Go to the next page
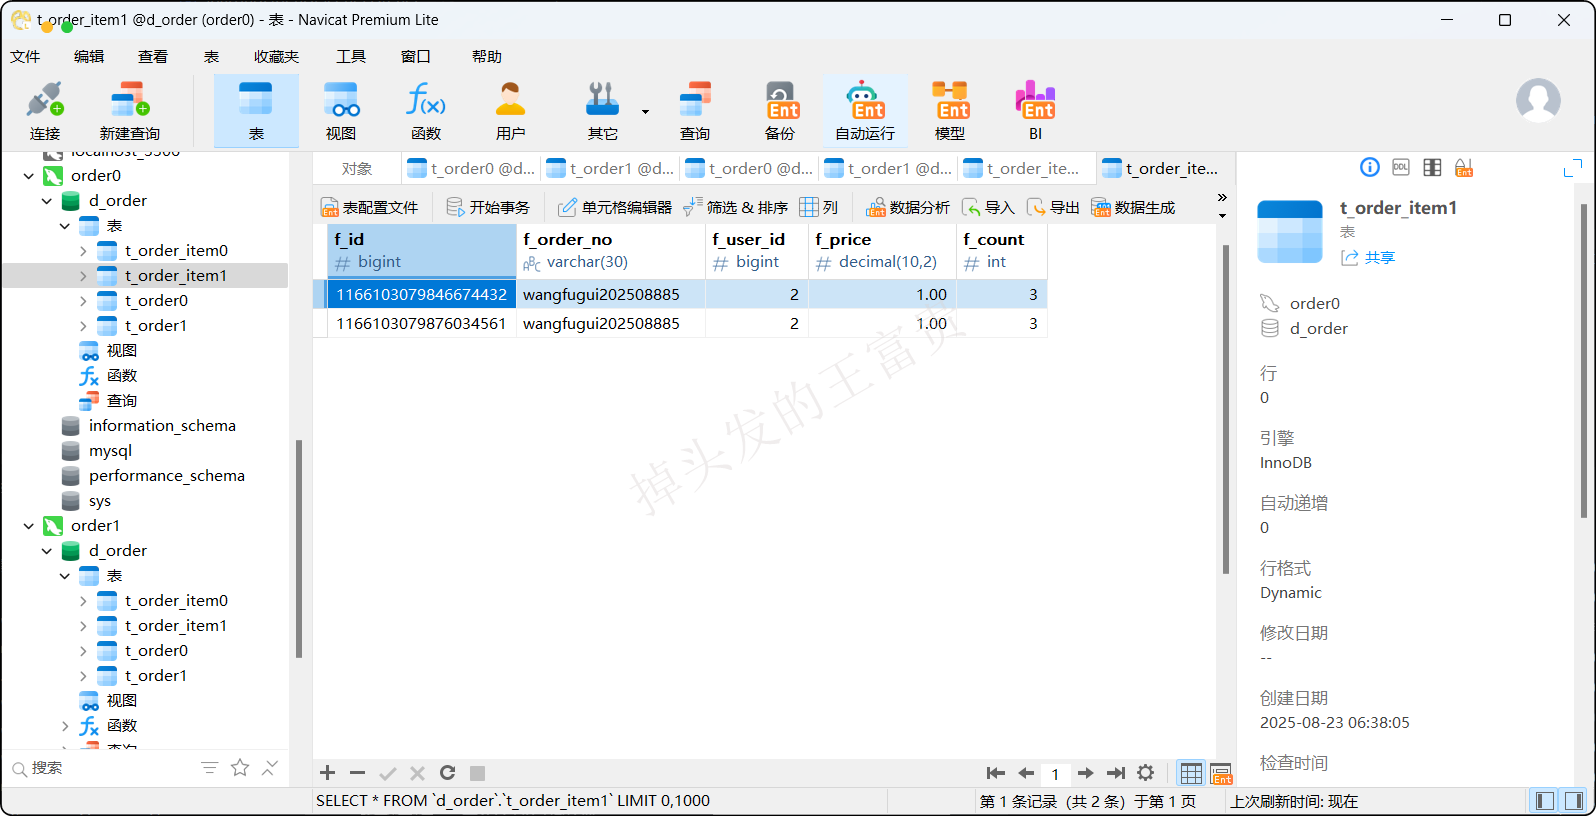 click(x=1085, y=773)
